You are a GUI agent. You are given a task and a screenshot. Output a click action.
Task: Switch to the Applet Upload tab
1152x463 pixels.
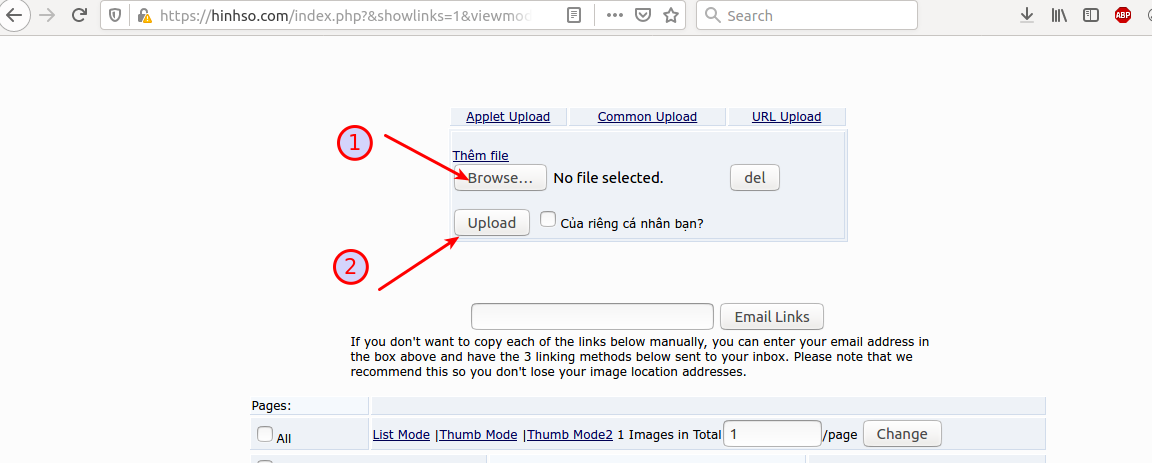(508, 117)
